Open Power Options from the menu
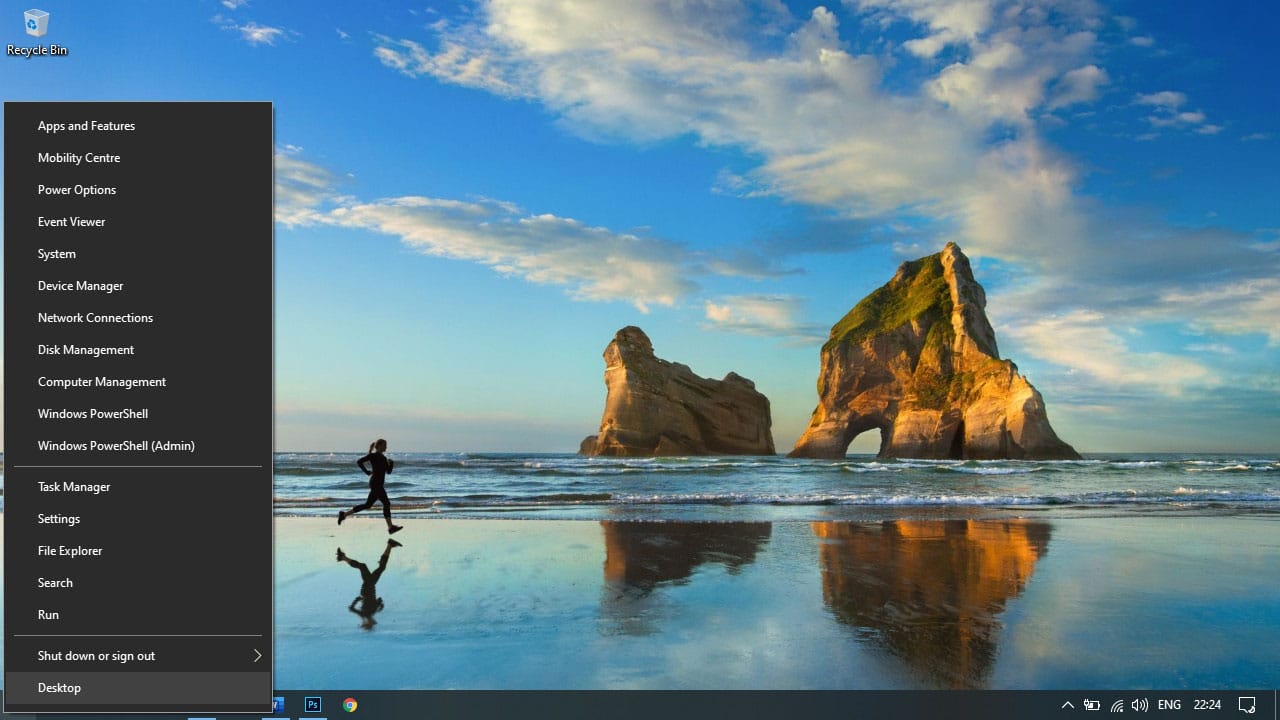1280x720 pixels. pyautogui.click(x=77, y=190)
